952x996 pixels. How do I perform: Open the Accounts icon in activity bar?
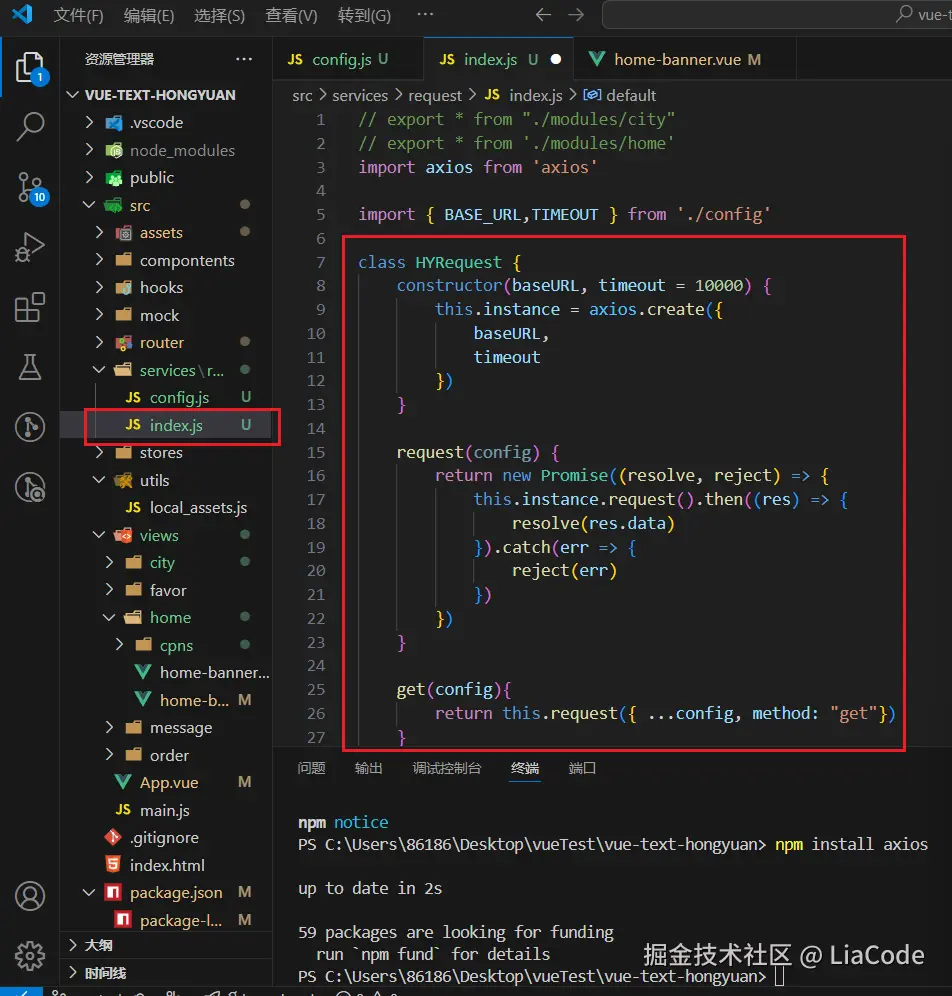coord(30,896)
